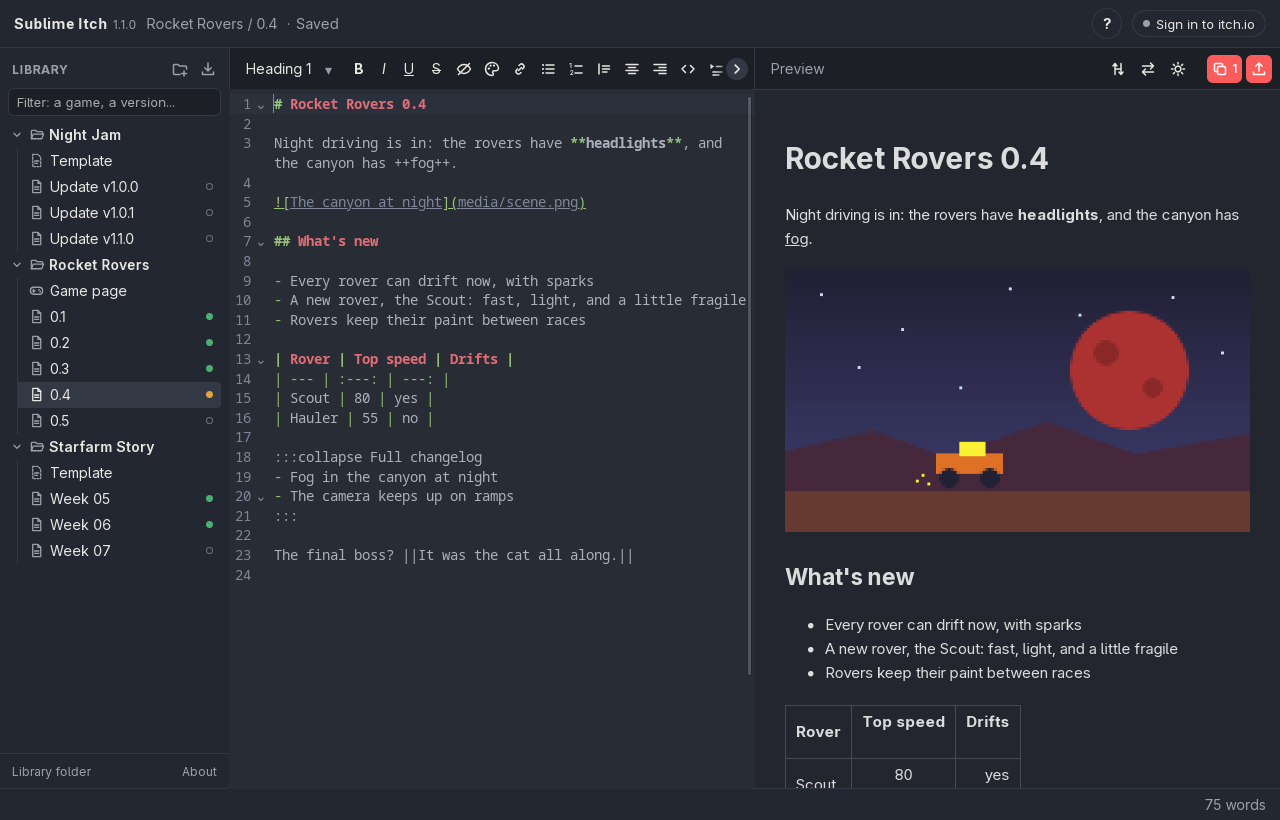Align text left

(604, 69)
